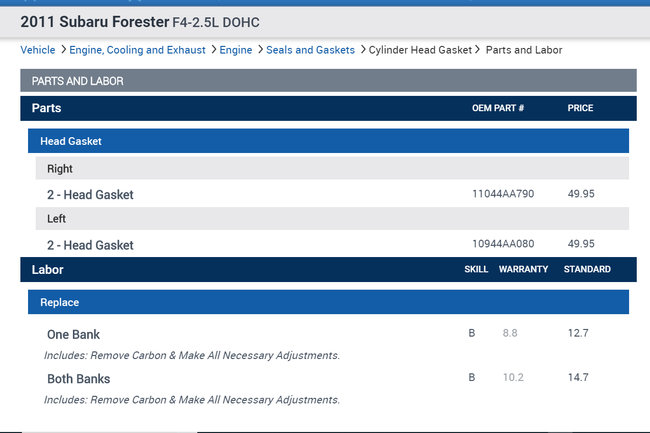
Task: Click the 2011 Subaru Forester title
Action: (x=95, y=21)
